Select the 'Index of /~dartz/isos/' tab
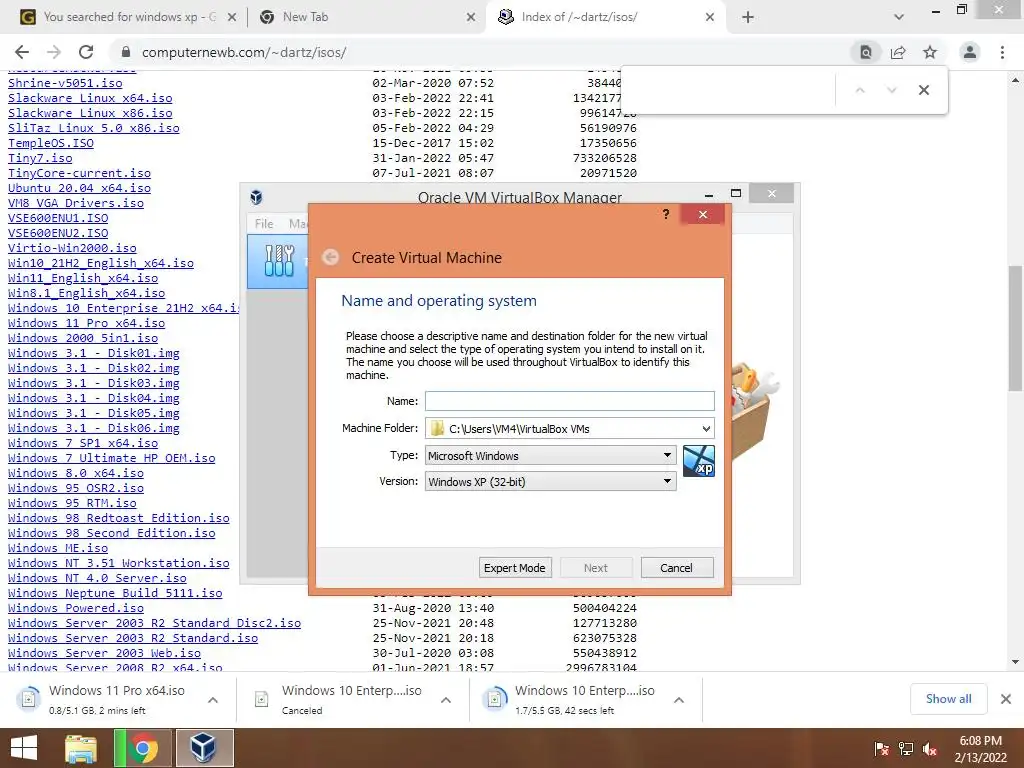This screenshot has height=768, width=1024. [x=604, y=17]
